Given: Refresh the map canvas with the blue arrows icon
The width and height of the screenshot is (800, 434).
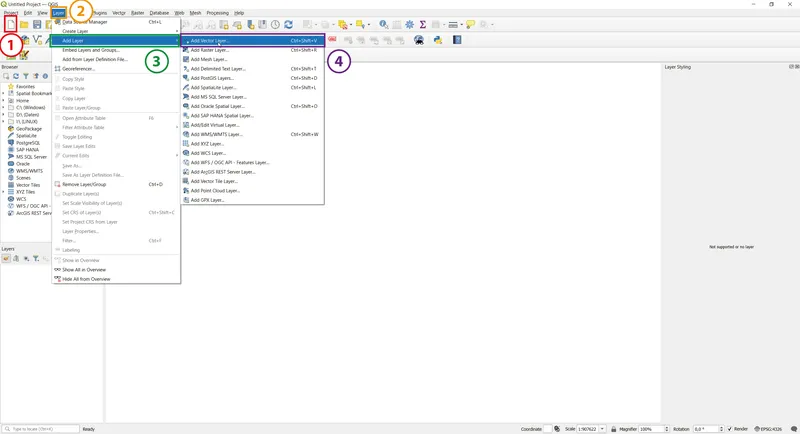Looking at the screenshot, I should click(288, 24).
